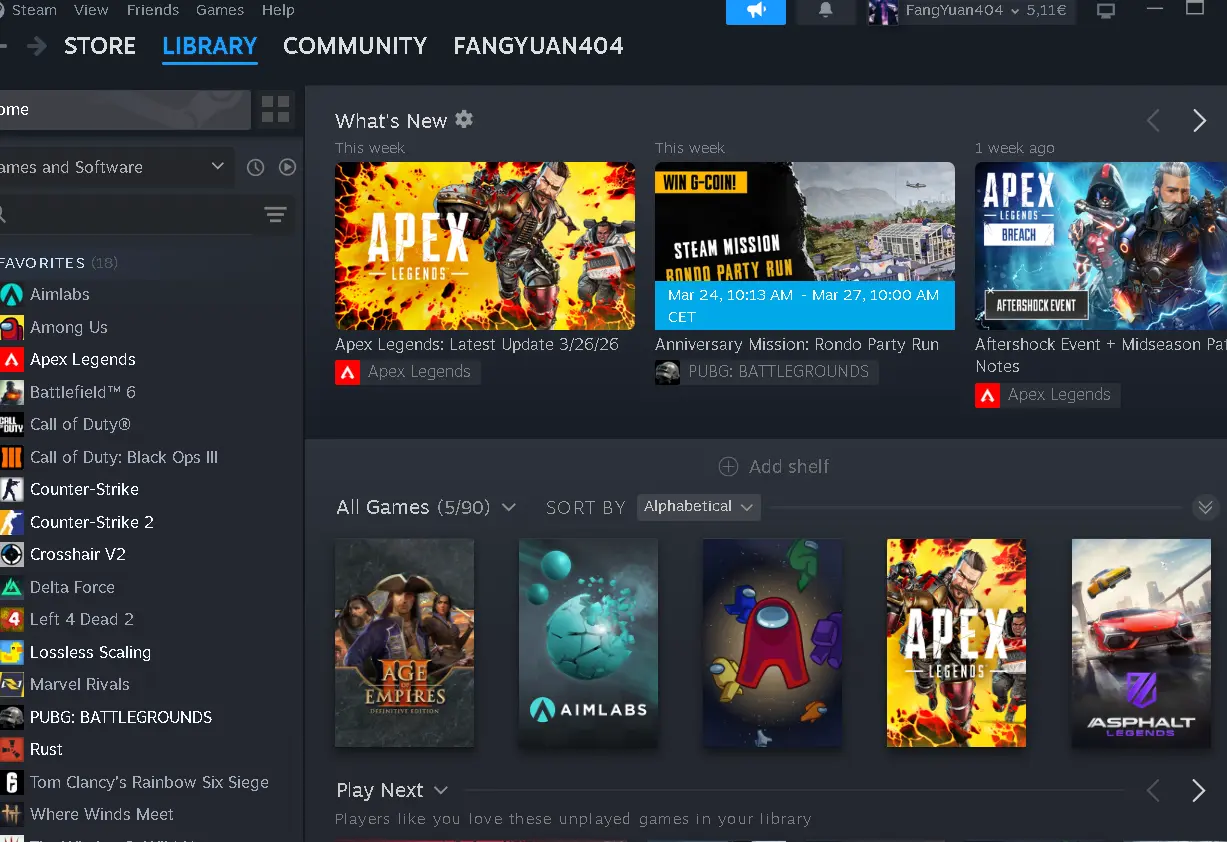
Task: Click the Counter-Strike 2 list icon
Action: pyautogui.click(x=11, y=522)
